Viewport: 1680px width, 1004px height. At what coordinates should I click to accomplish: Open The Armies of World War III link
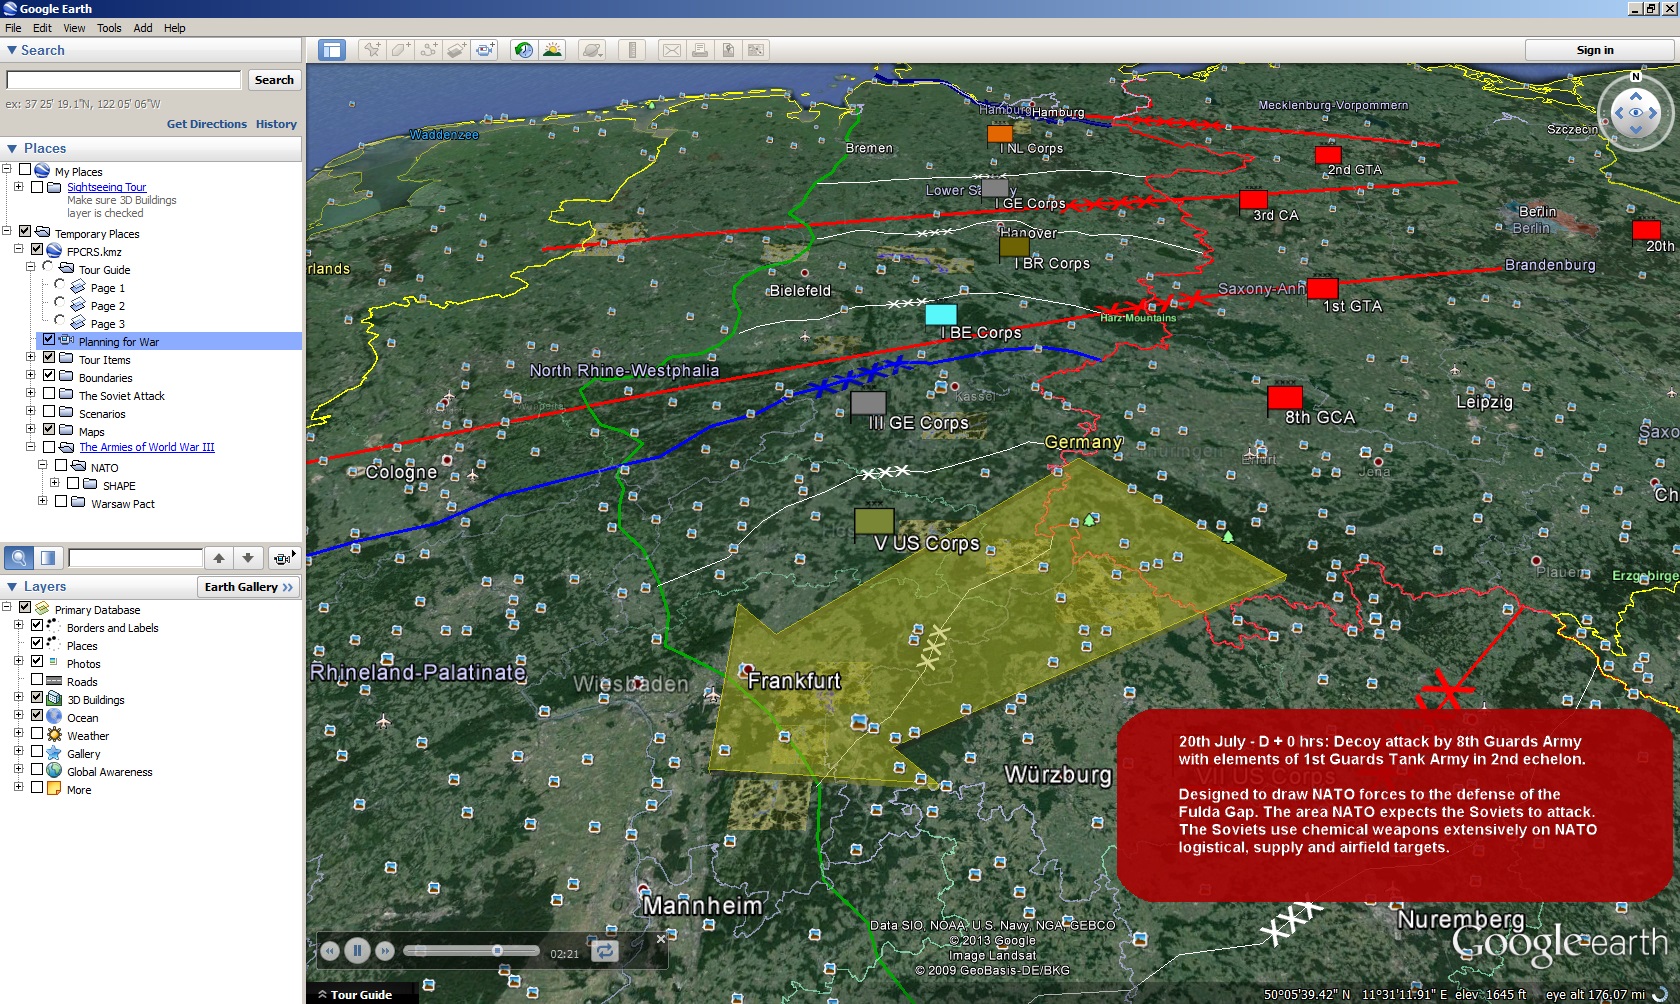click(x=147, y=447)
